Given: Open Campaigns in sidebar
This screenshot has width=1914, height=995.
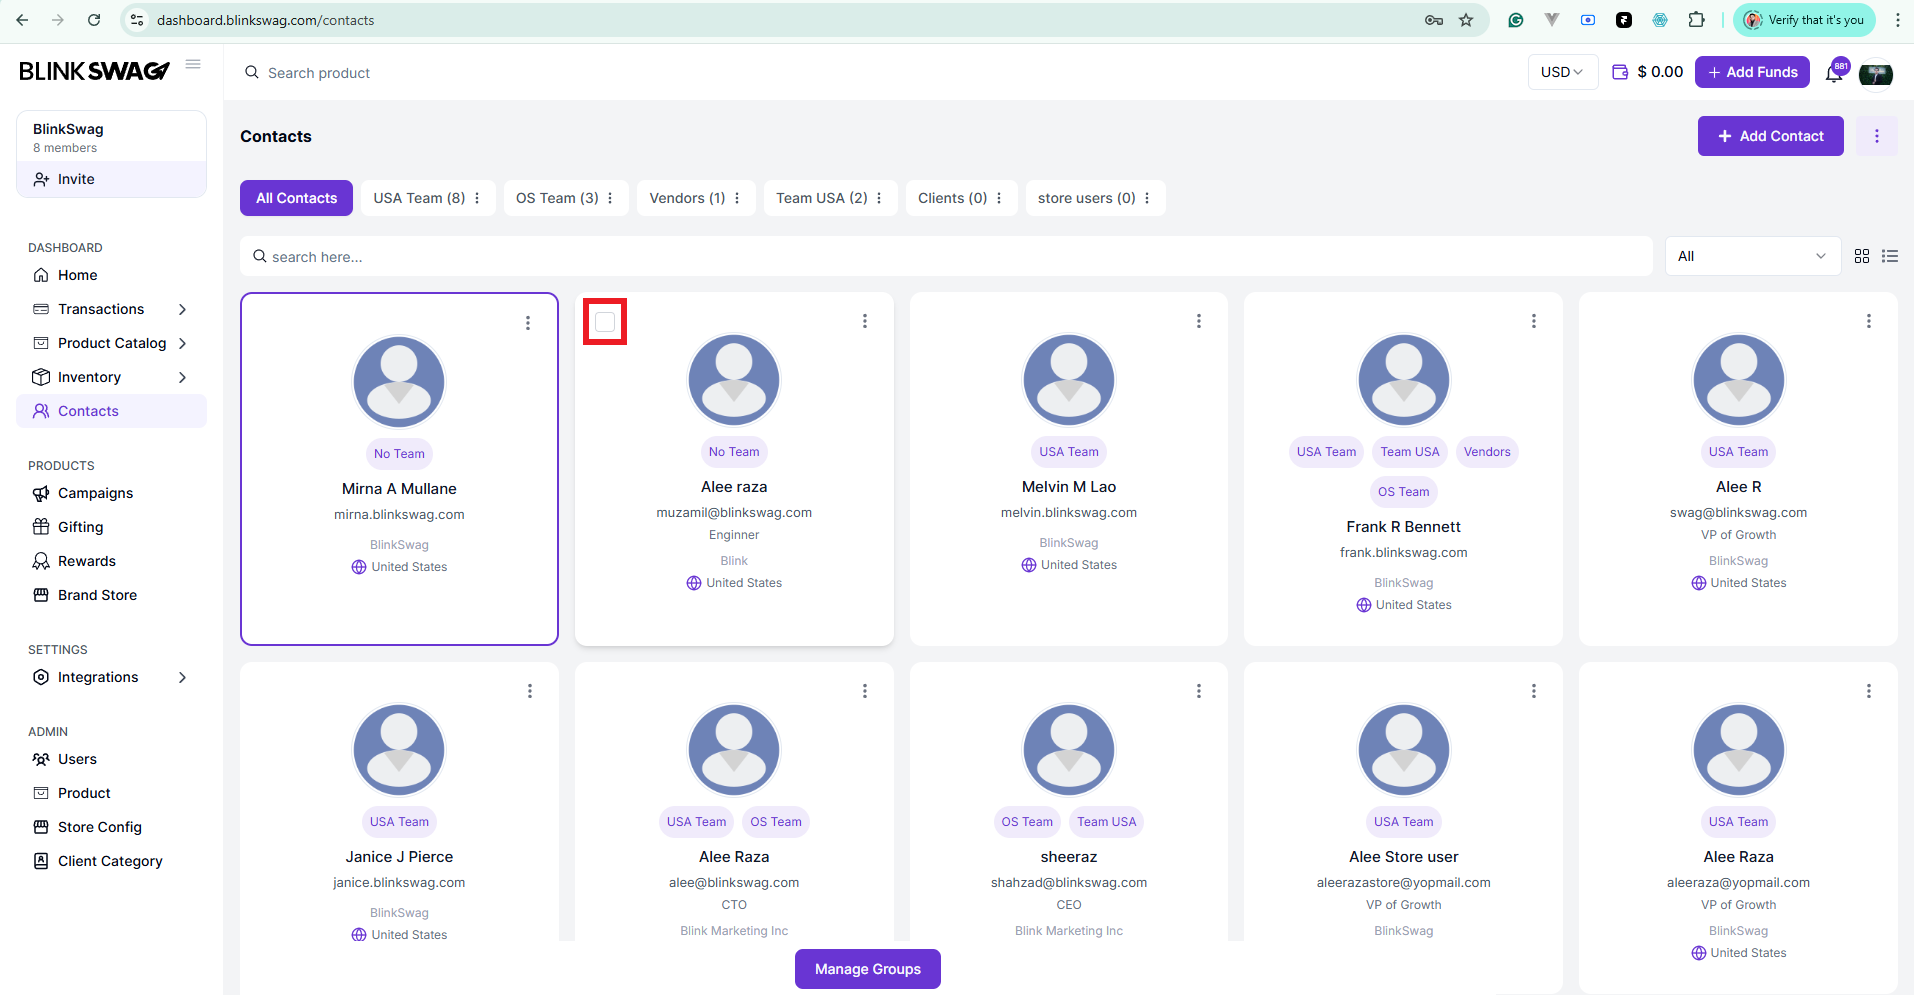Looking at the screenshot, I should tap(111, 493).
